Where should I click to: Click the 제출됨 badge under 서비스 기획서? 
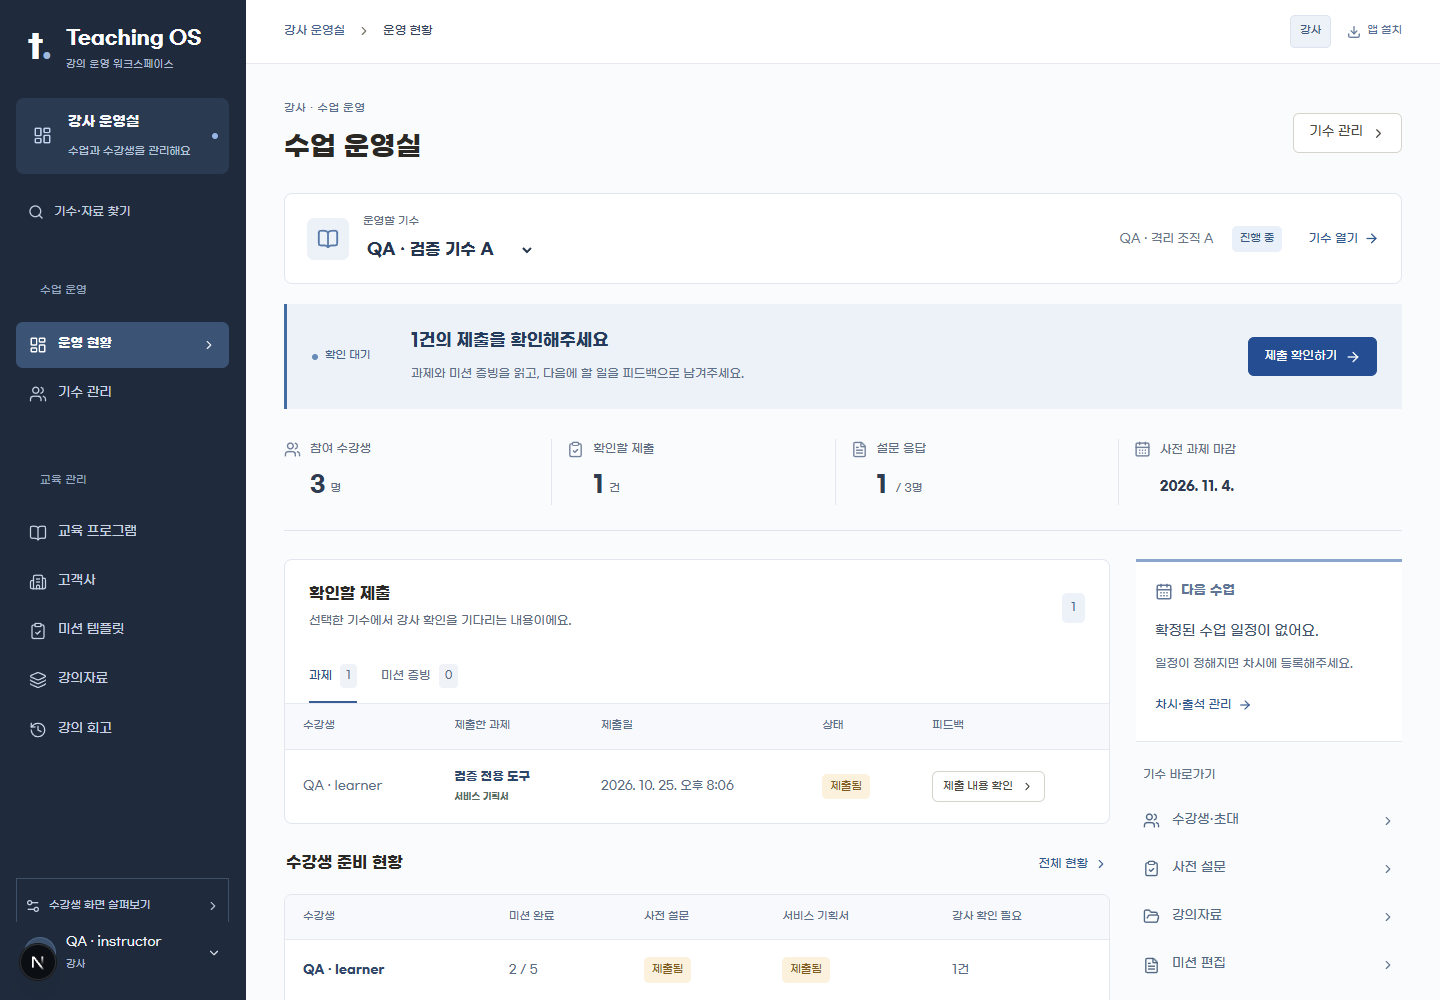click(x=805, y=969)
